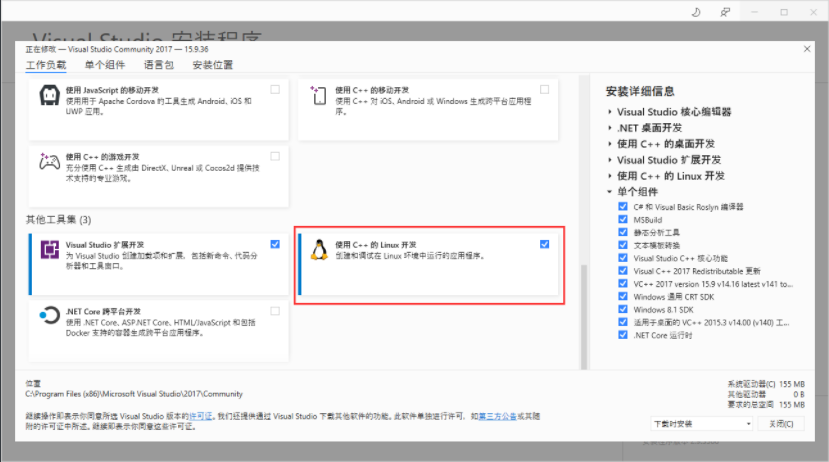Uncheck the 静态分析工具 component checkbox
The height and width of the screenshot is (462, 829).
point(623,232)
